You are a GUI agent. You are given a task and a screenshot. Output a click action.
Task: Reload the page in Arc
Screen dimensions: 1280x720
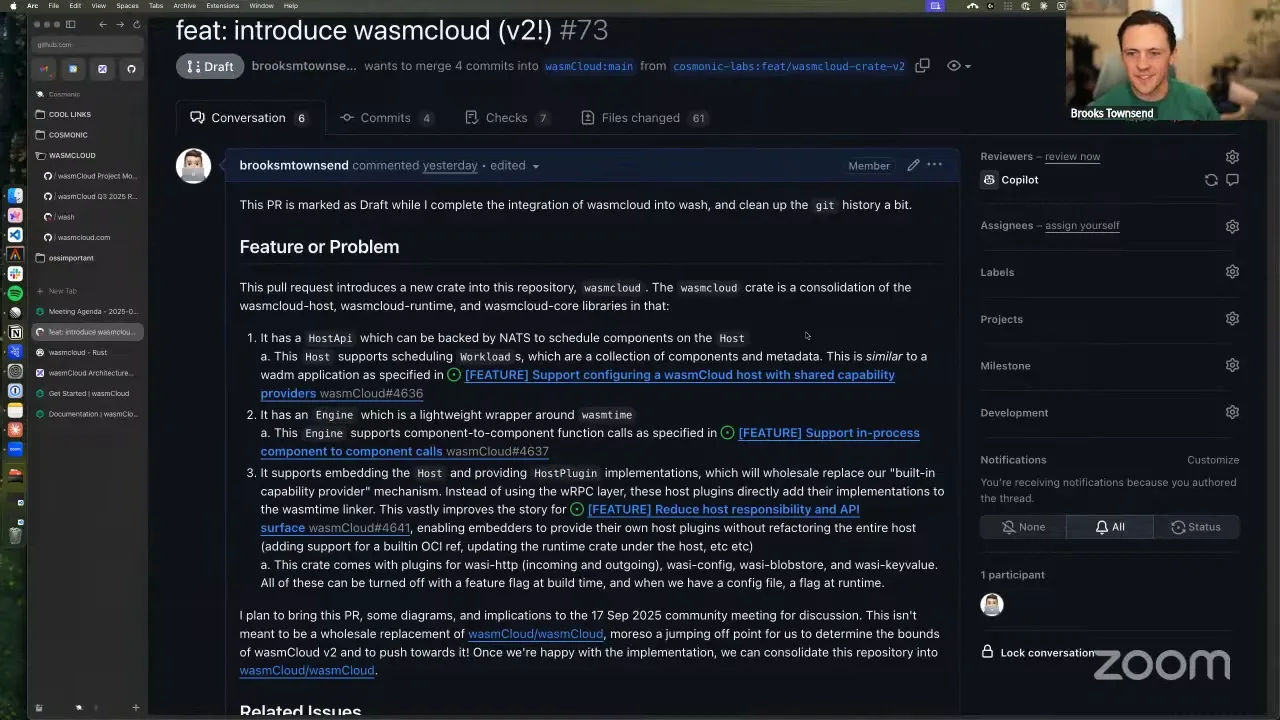pyautogui.click(x=137, y=24)
